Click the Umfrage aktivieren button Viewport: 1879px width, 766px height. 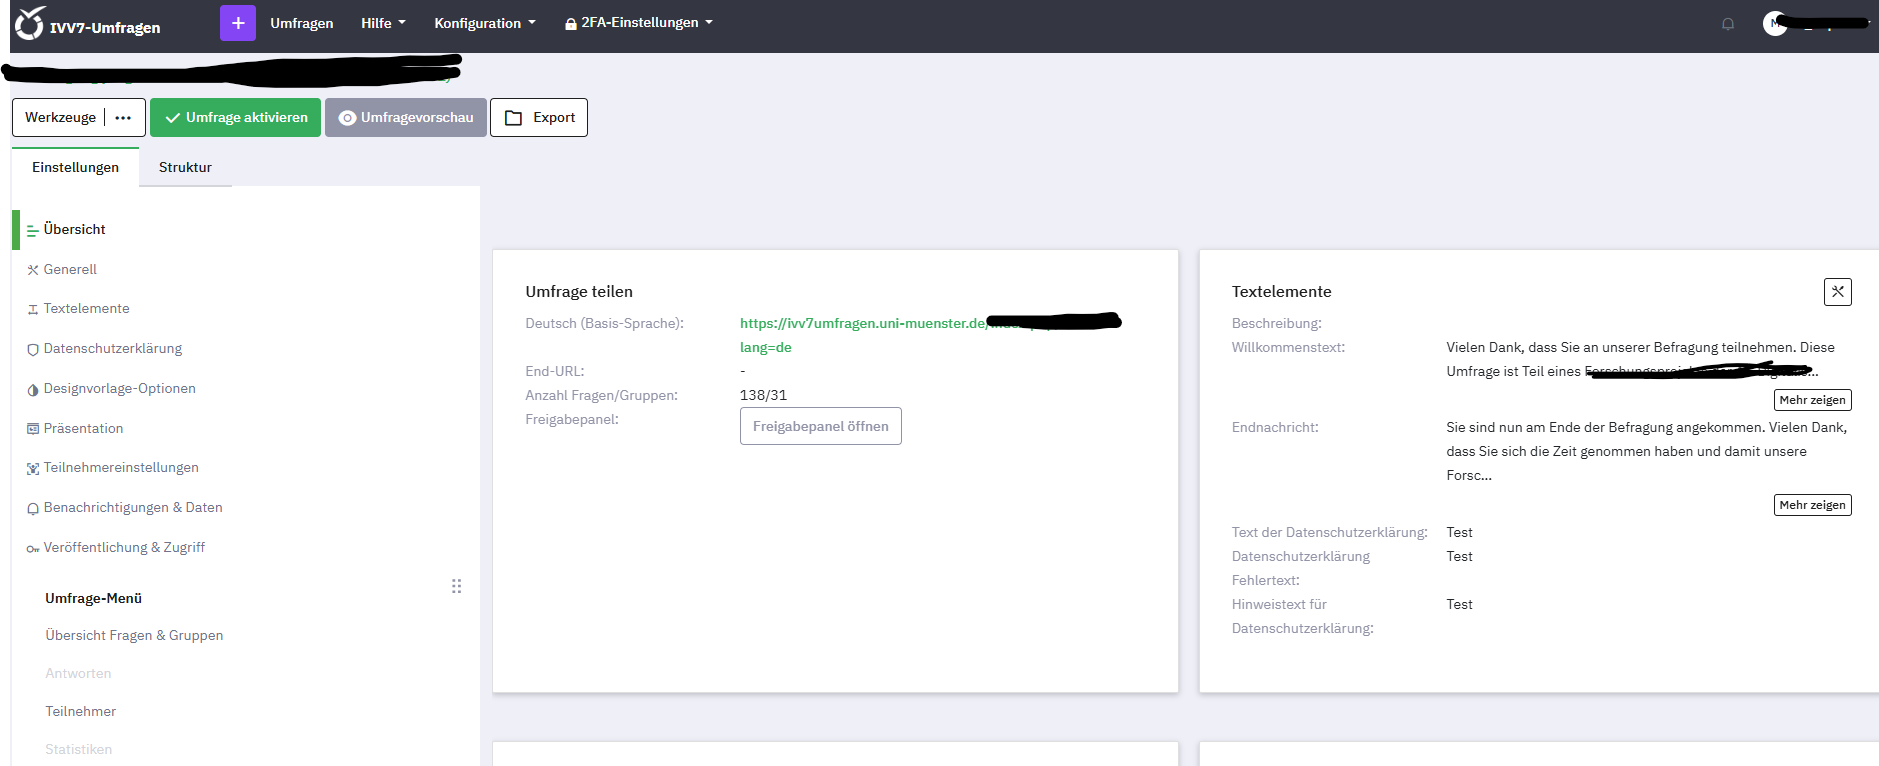[236, 118]
